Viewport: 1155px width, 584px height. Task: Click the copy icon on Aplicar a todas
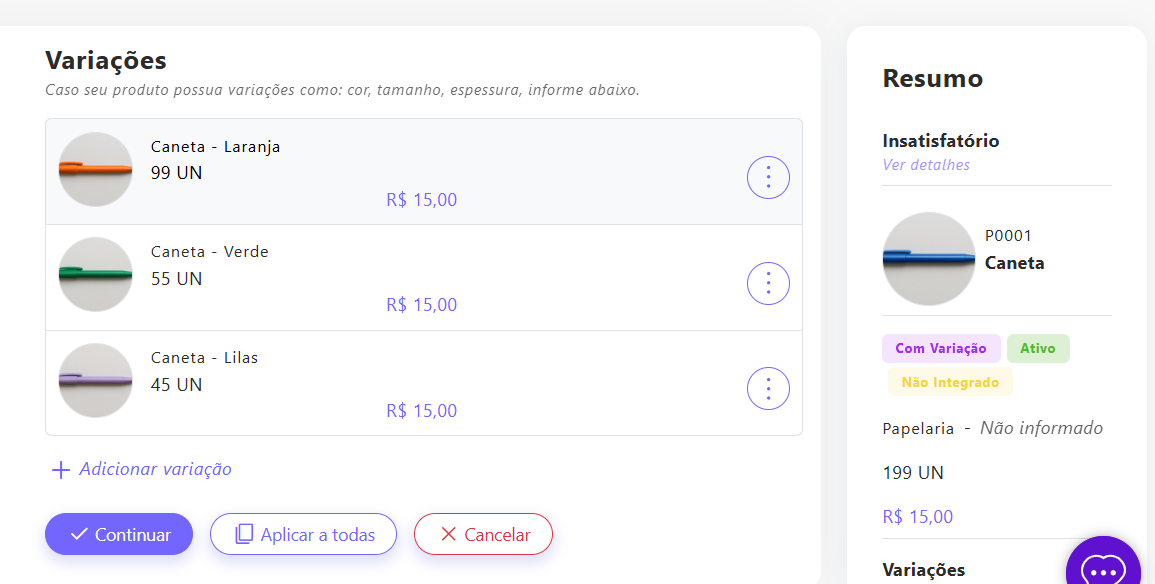[x=244, y=535]
